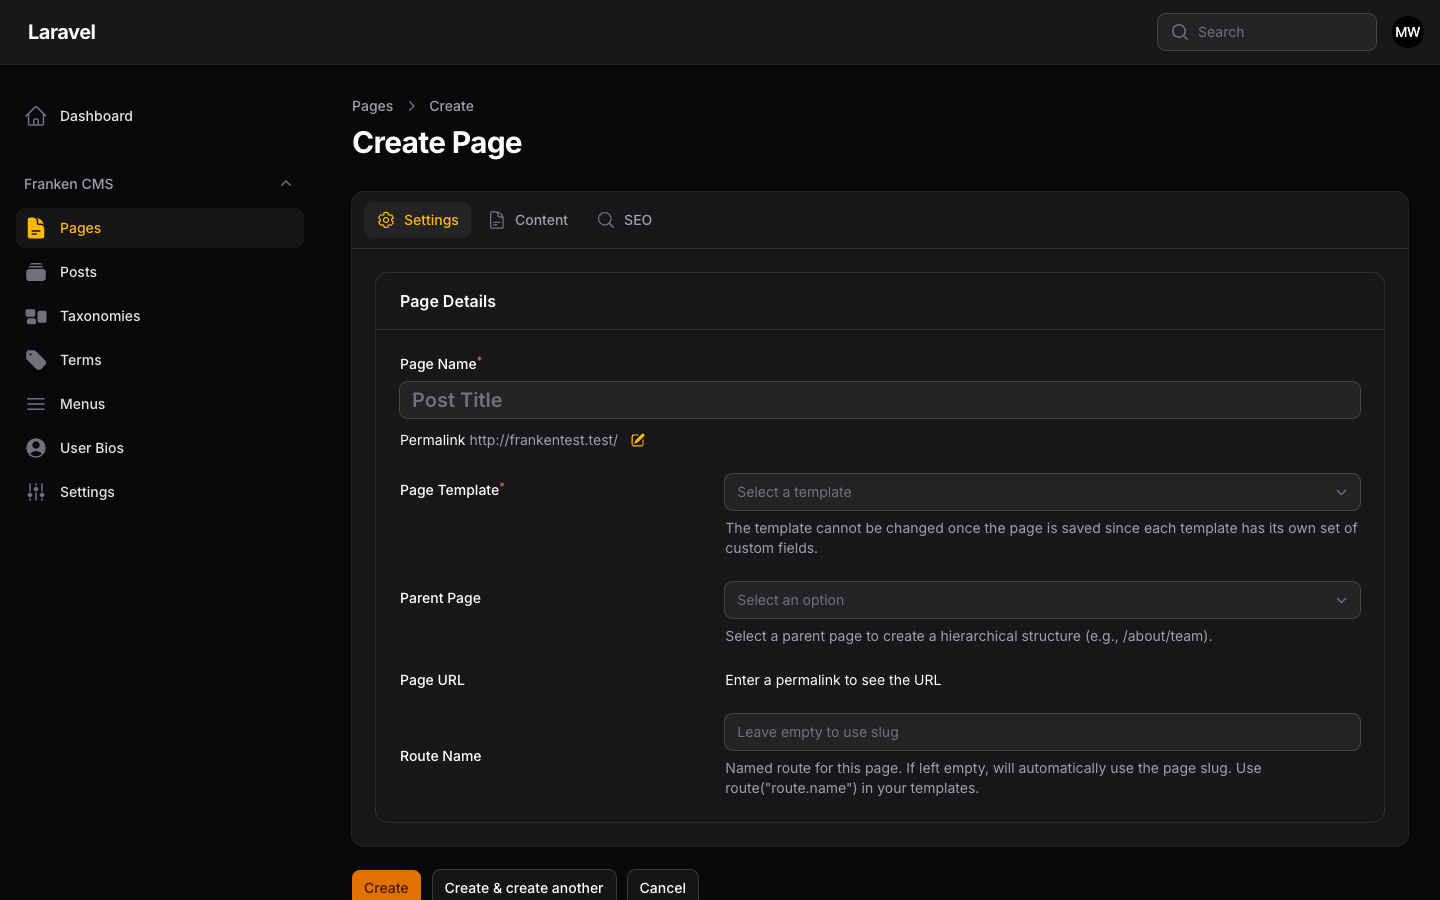
Task: Click the Post Title input field
Action: (879, 400)
